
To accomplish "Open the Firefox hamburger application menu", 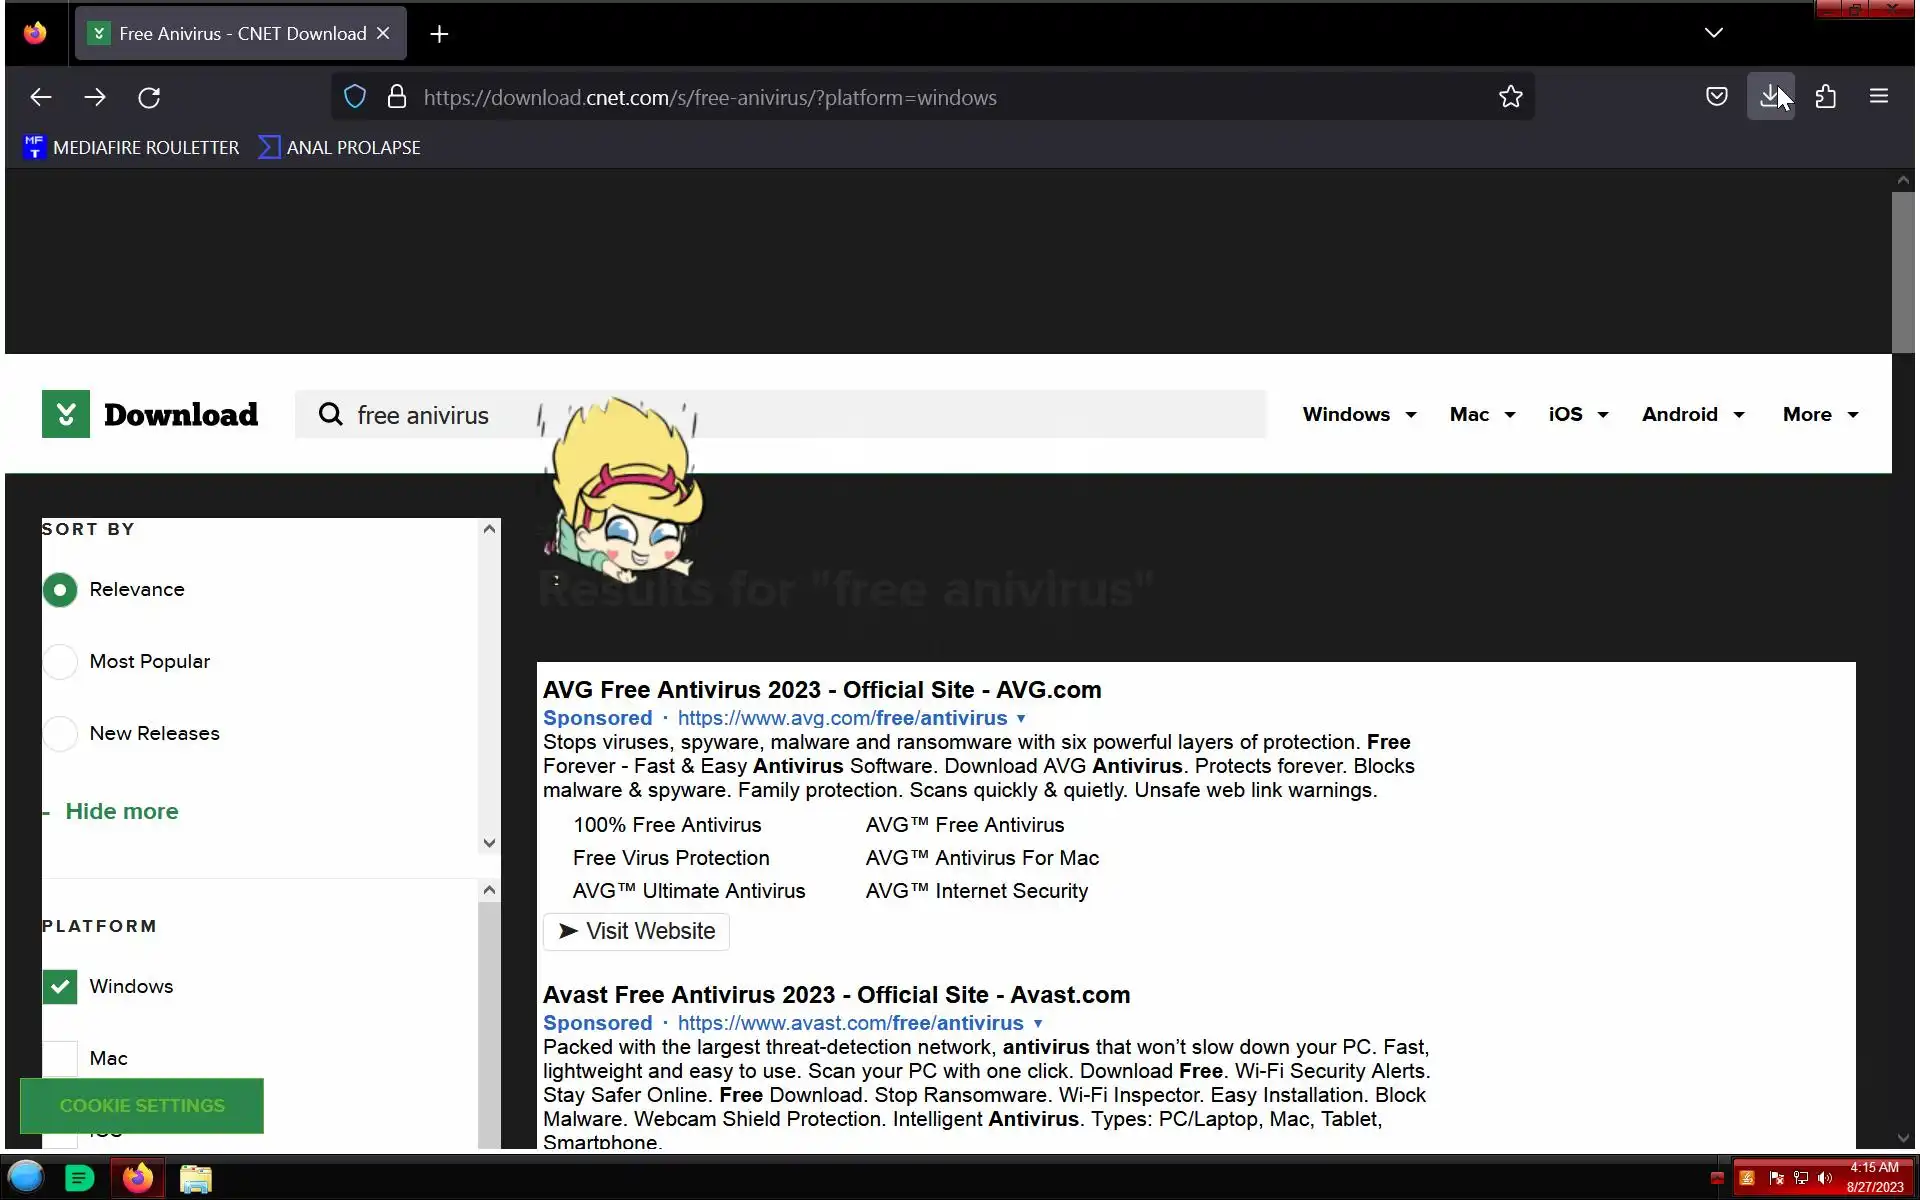I will [x=1878, y=97].
